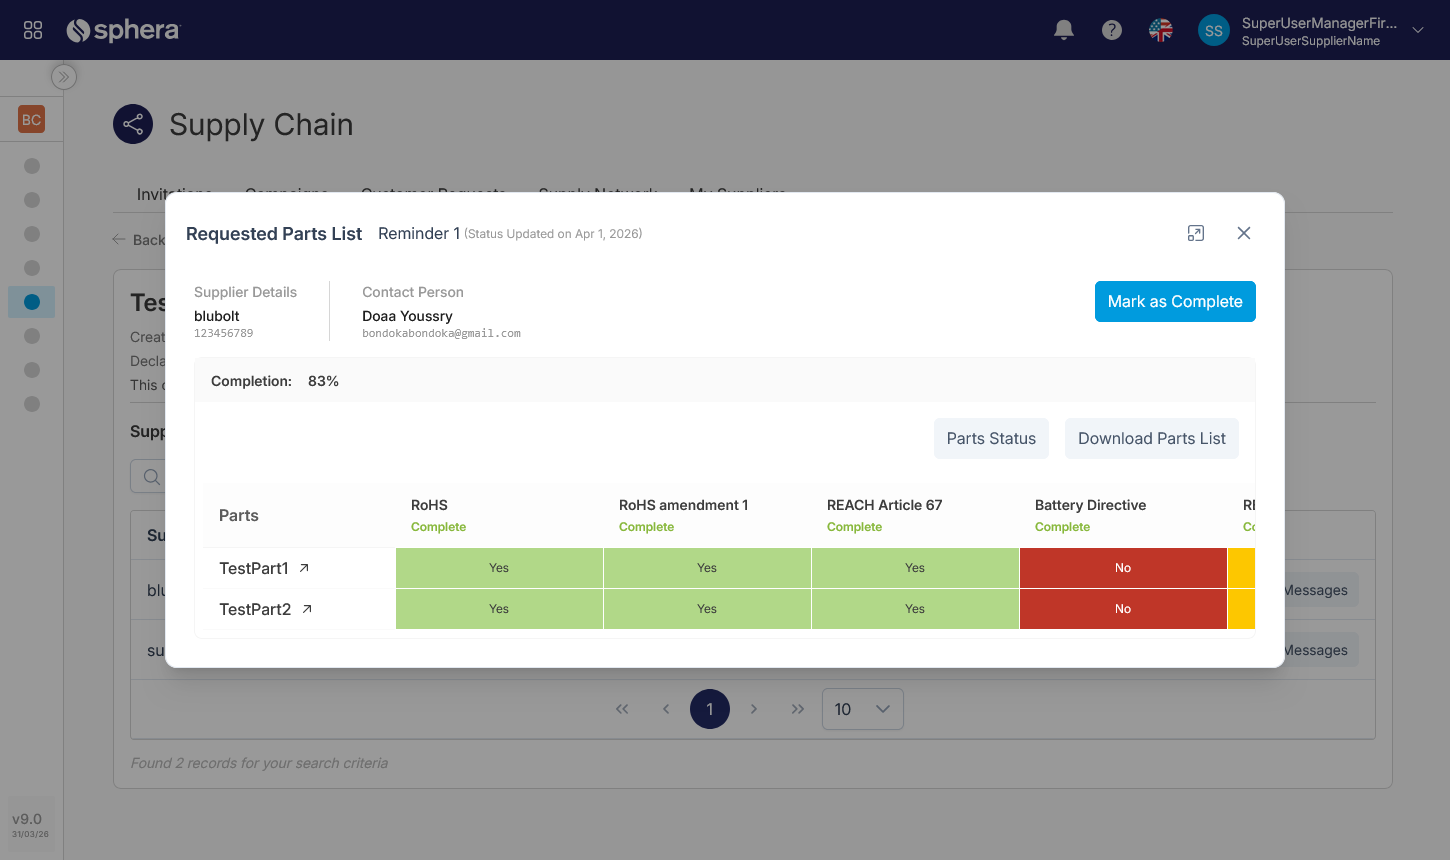Image resolution: width=1450 pixels, height=860 pixels.
Task: Click the SS user avatar
Action: pyautogui.click(x=1213, y=30)
